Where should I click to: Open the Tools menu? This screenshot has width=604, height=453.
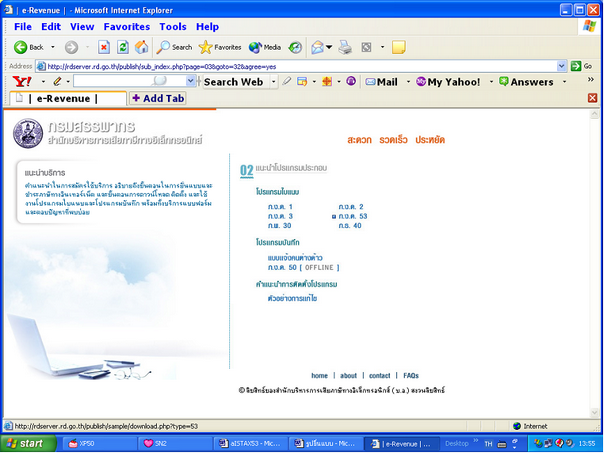click(172, 26)
